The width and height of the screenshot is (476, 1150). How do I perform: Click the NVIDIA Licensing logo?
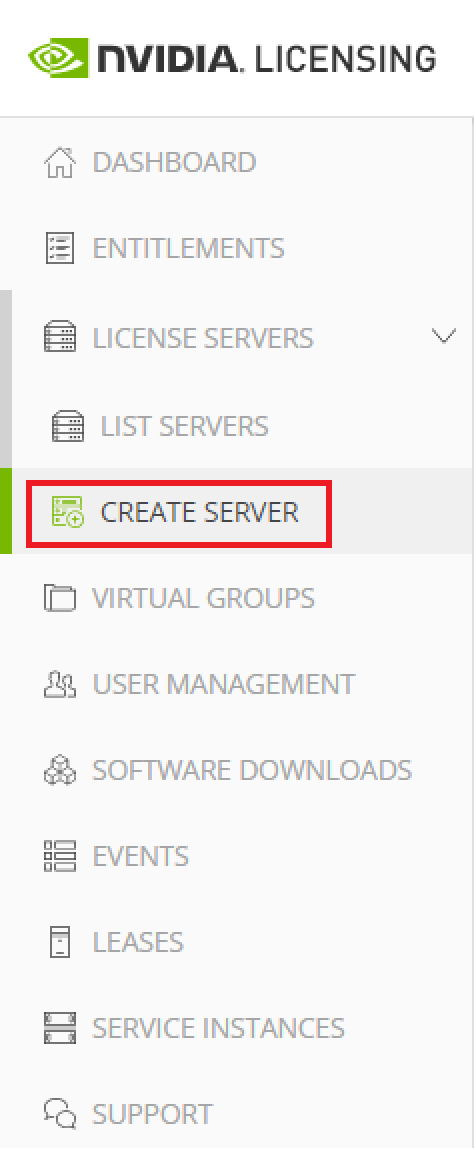[232, 58]
